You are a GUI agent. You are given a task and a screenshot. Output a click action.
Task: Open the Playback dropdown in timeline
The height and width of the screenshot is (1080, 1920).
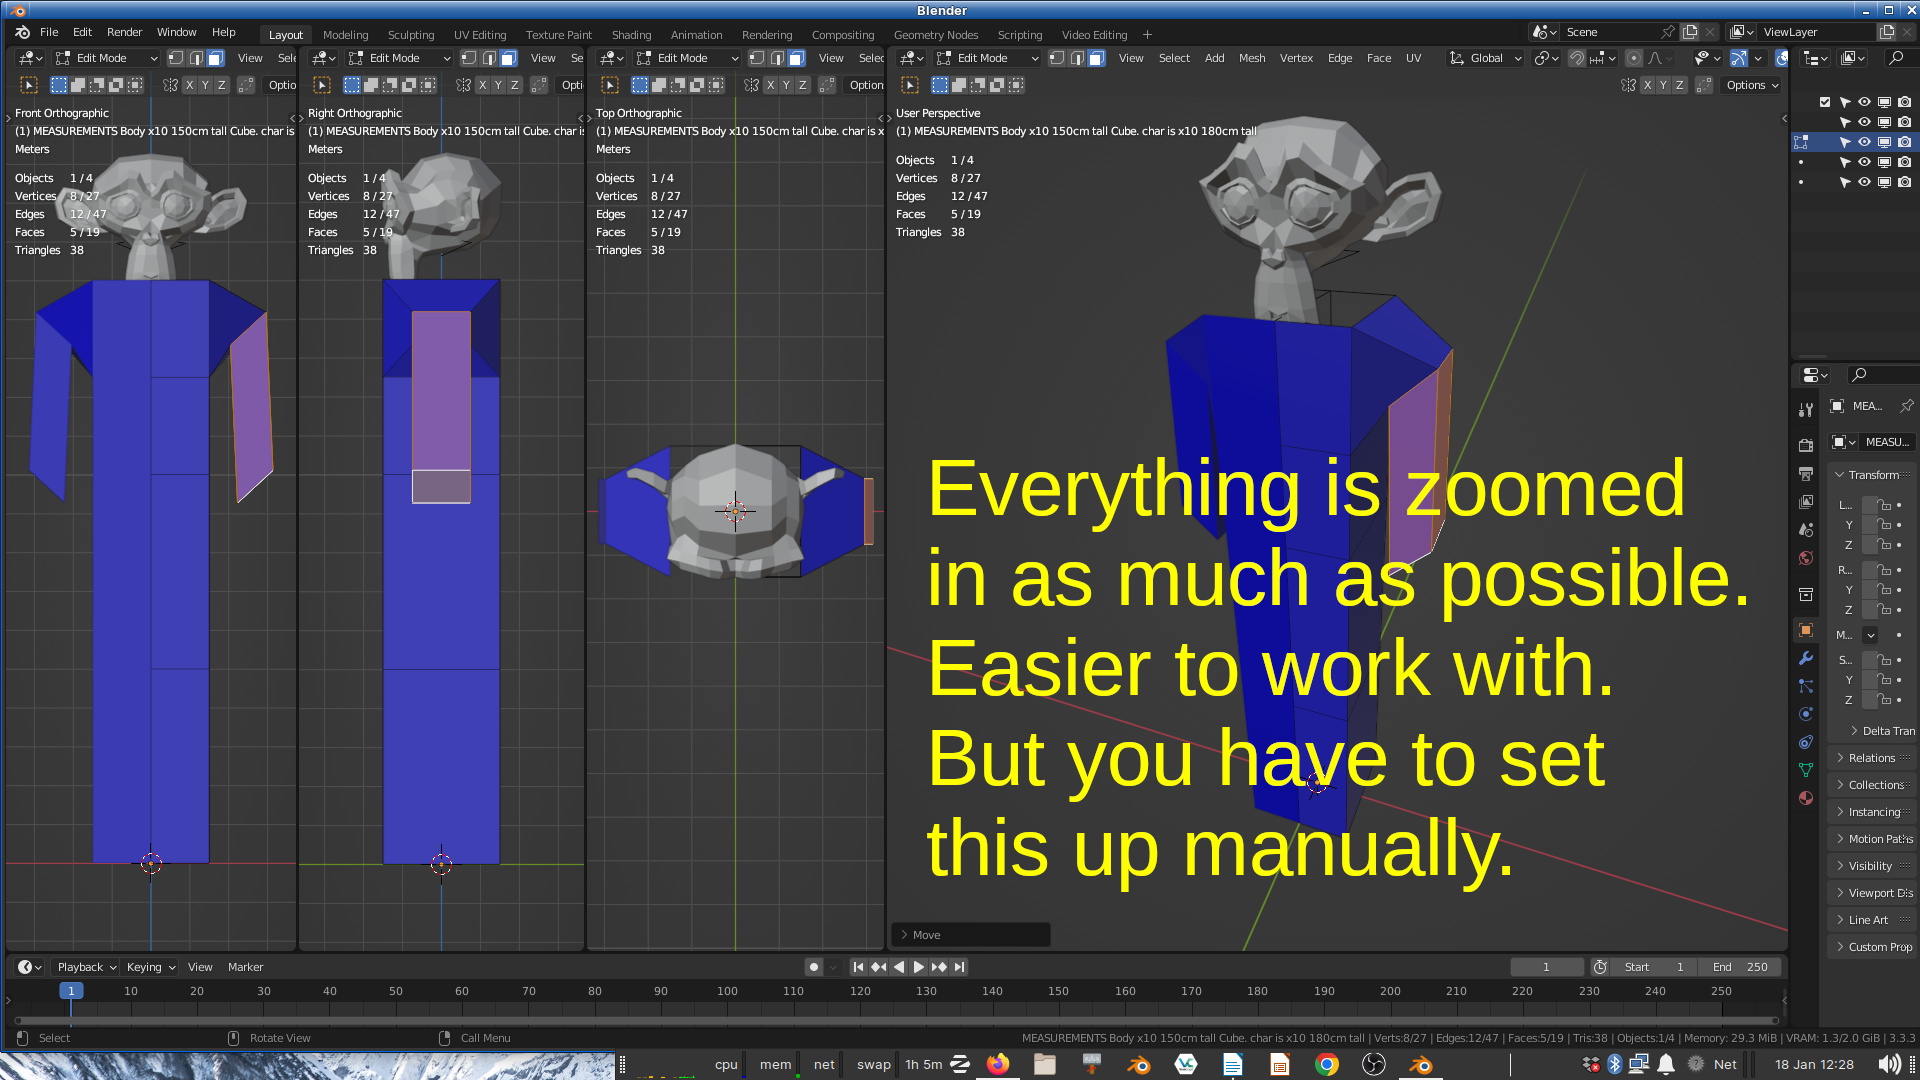[86, 967]
